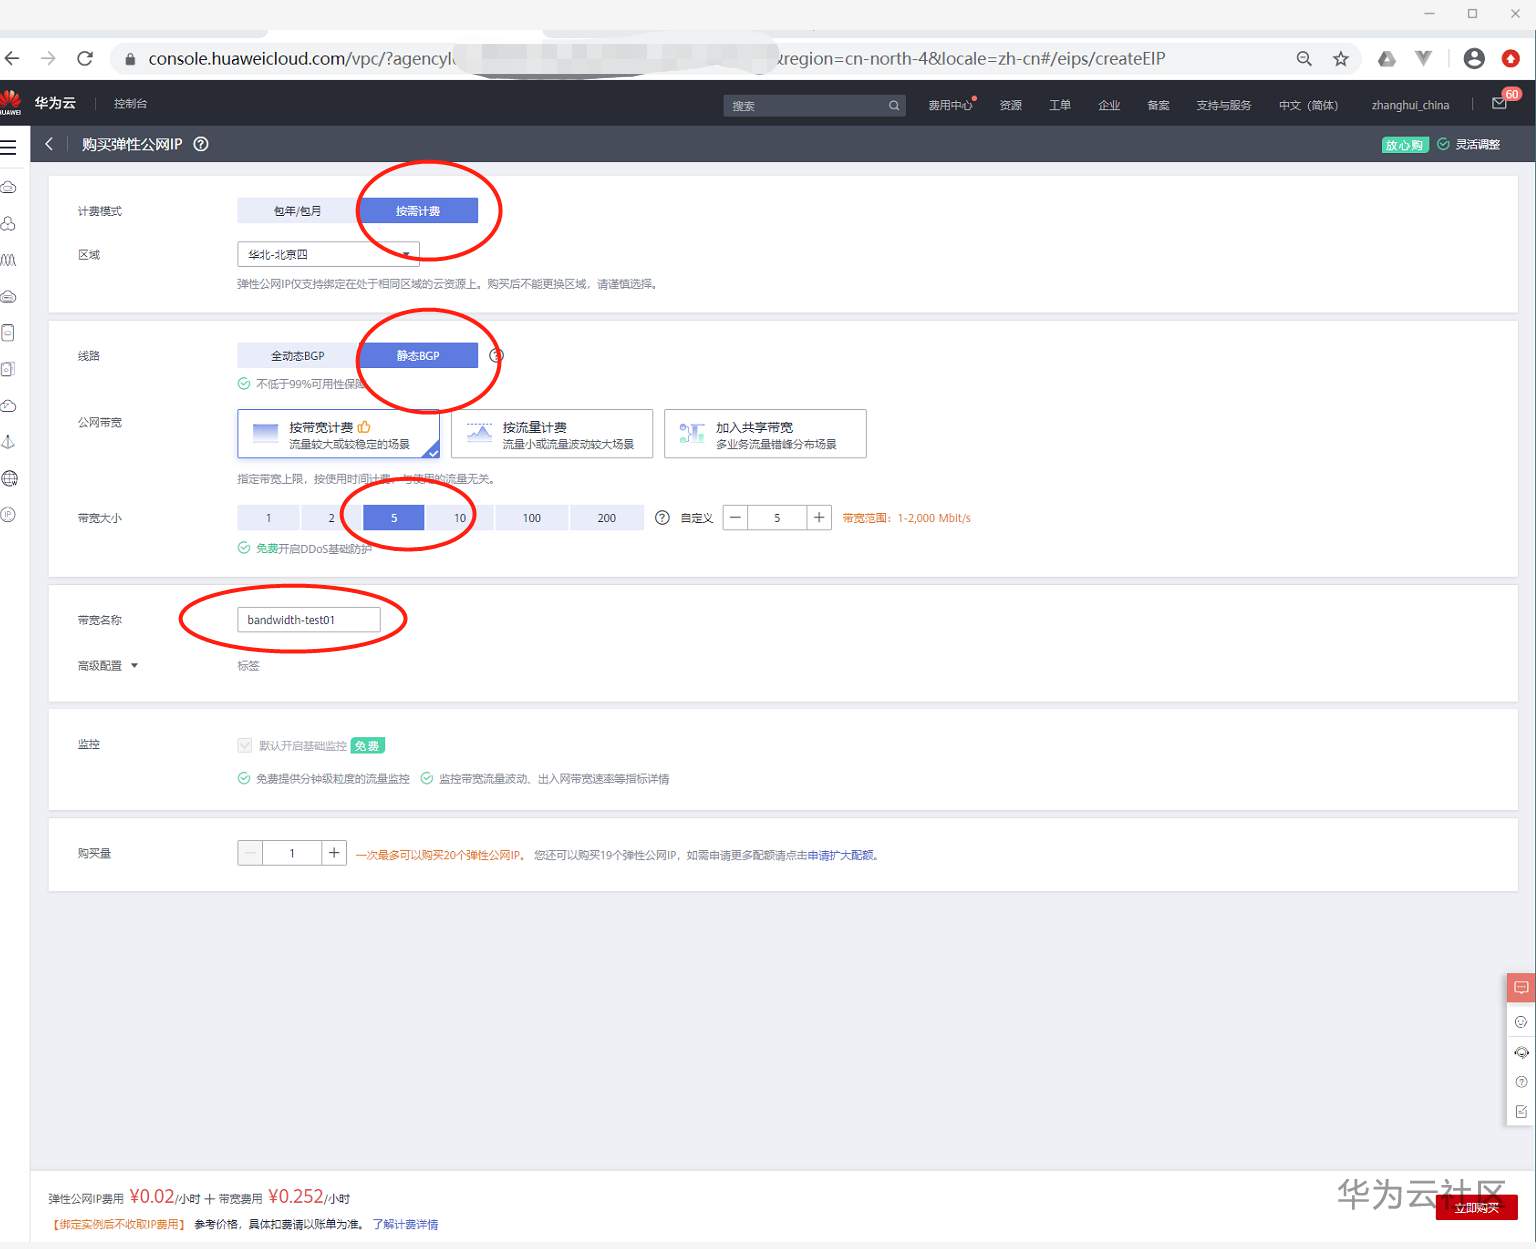
Task: Open the hamburger side menu
Action: point(9,147)
